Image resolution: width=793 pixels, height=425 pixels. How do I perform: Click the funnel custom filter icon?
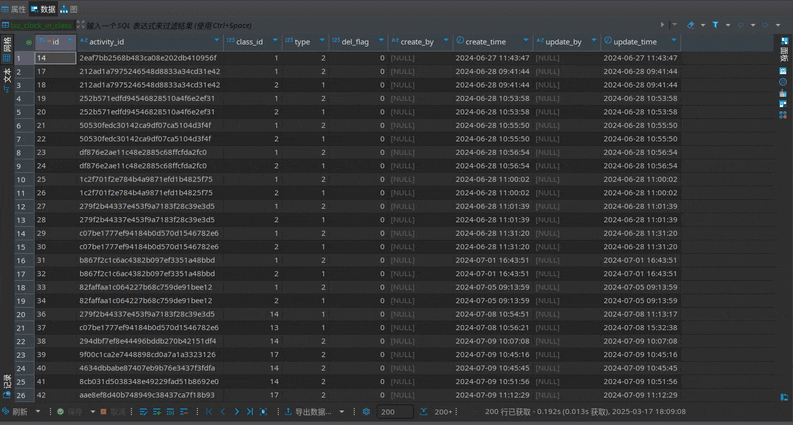716,25
